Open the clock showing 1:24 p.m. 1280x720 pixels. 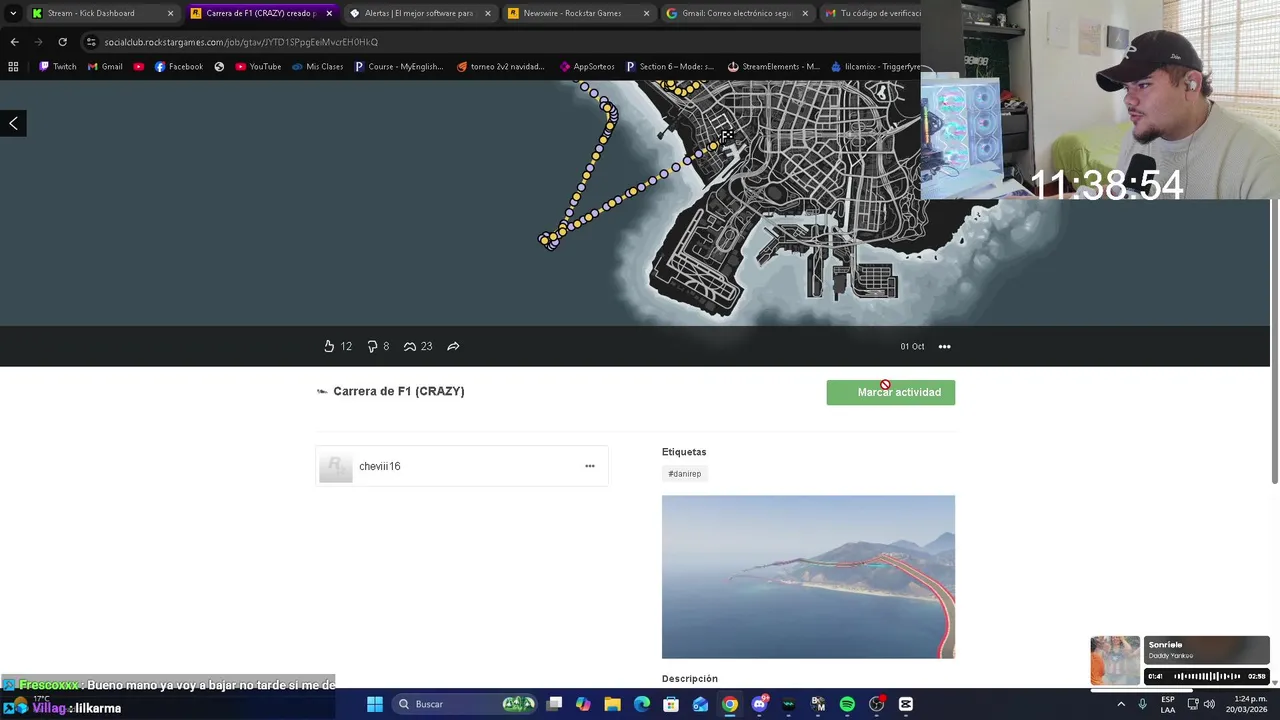[x=1248, y=704]
